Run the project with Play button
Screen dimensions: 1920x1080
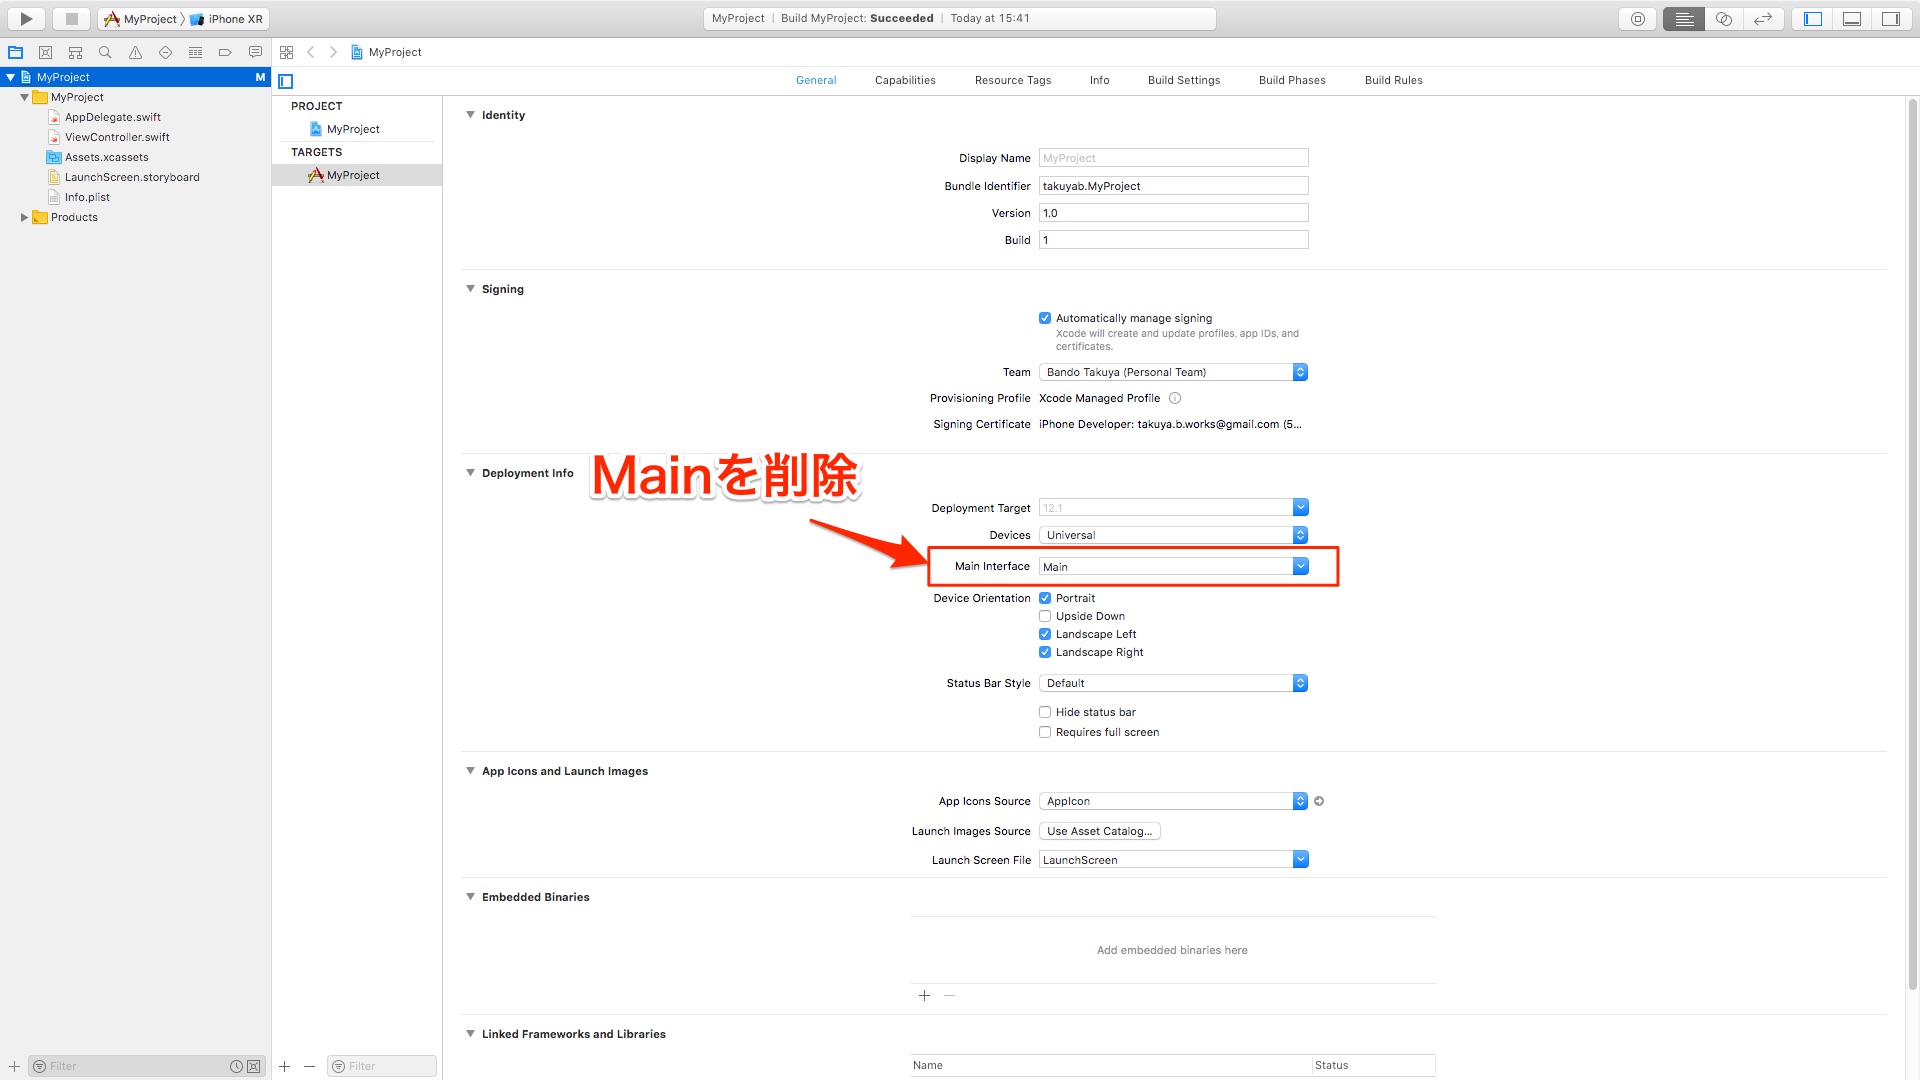[x=27, y=19]
